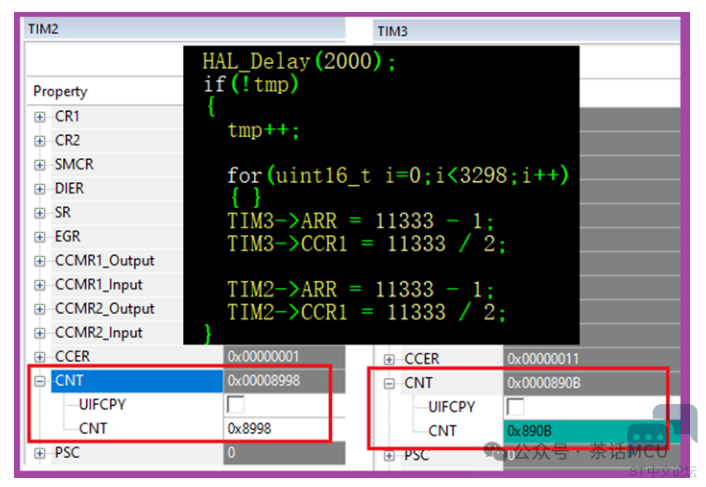Select the TIM2 CNT row value 0x00008998
This screenshot has height=487, width=706.
pos(275,381)
